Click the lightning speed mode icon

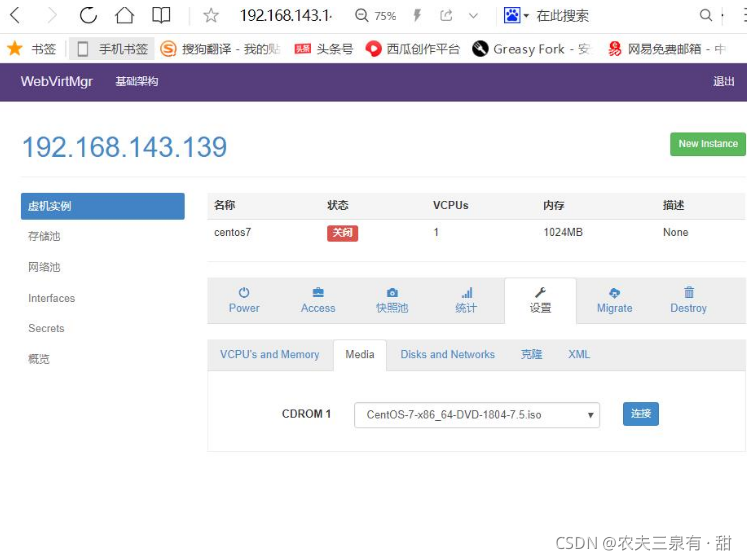(x=417, y=16)
